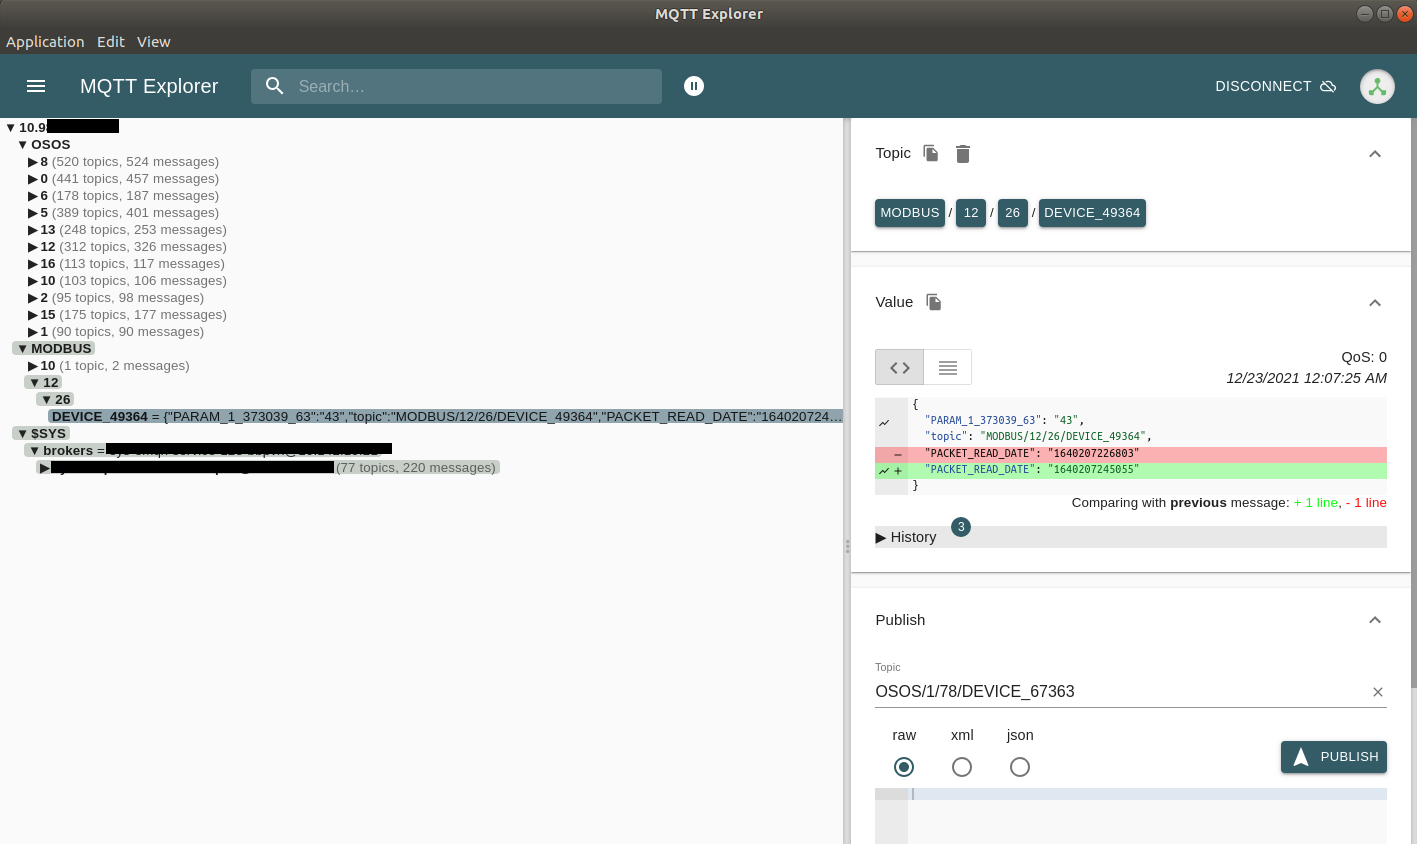Clear the publish topic field

click(1377, 692)
